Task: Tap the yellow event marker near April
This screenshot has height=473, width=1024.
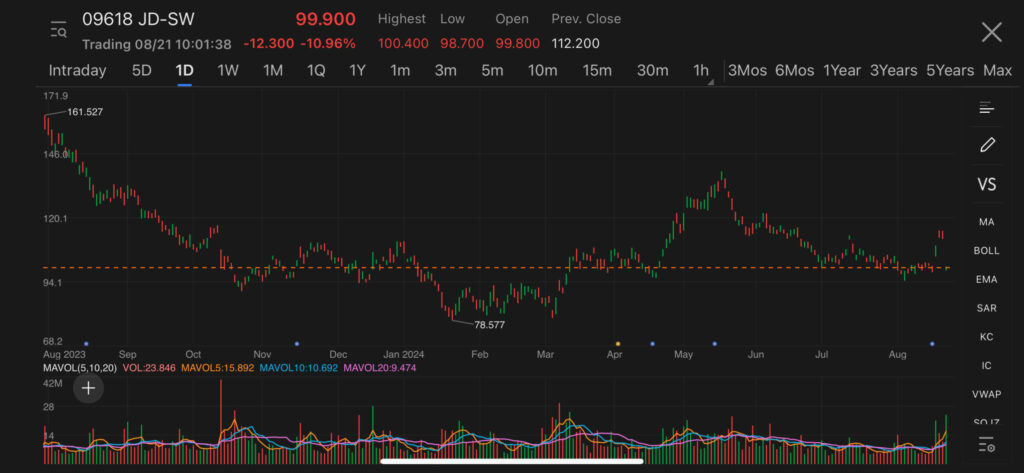Action: point(618,343)
